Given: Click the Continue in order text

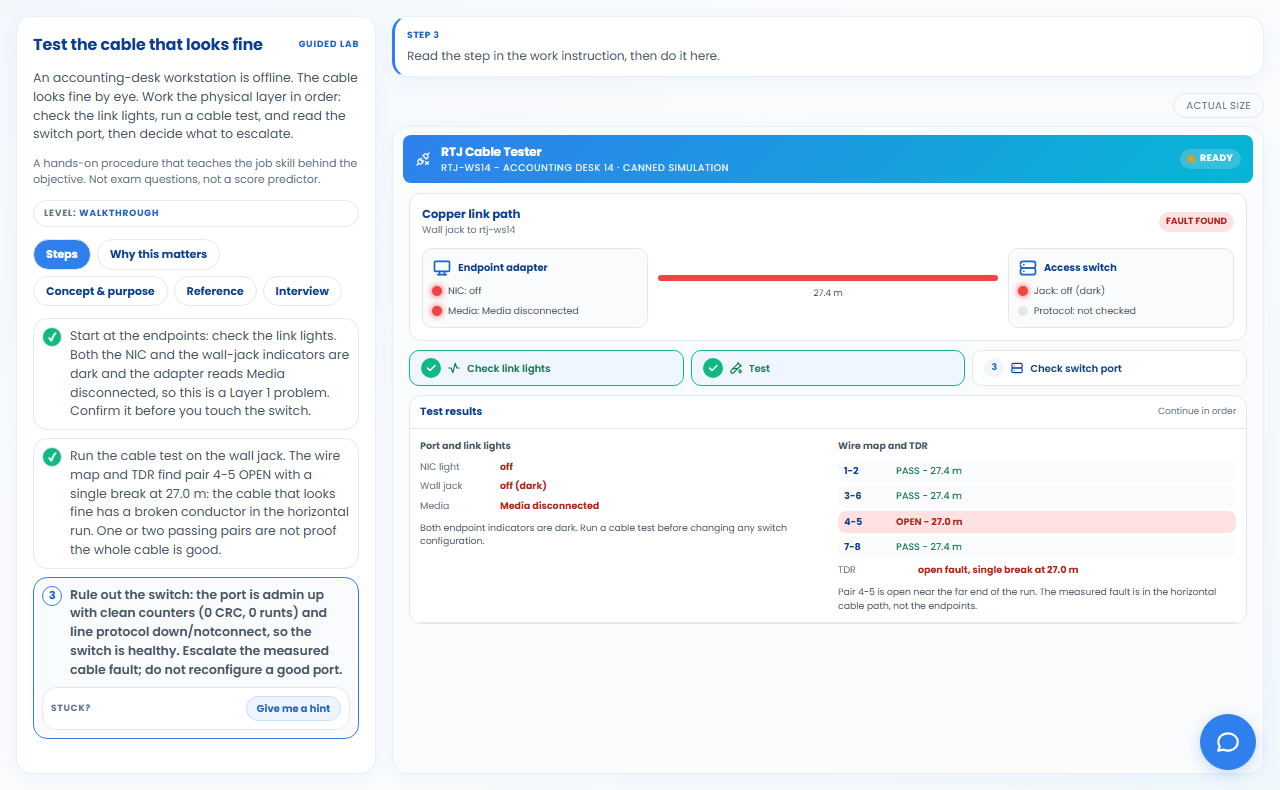Looking at the screenshot, I should click(1197, 411).
